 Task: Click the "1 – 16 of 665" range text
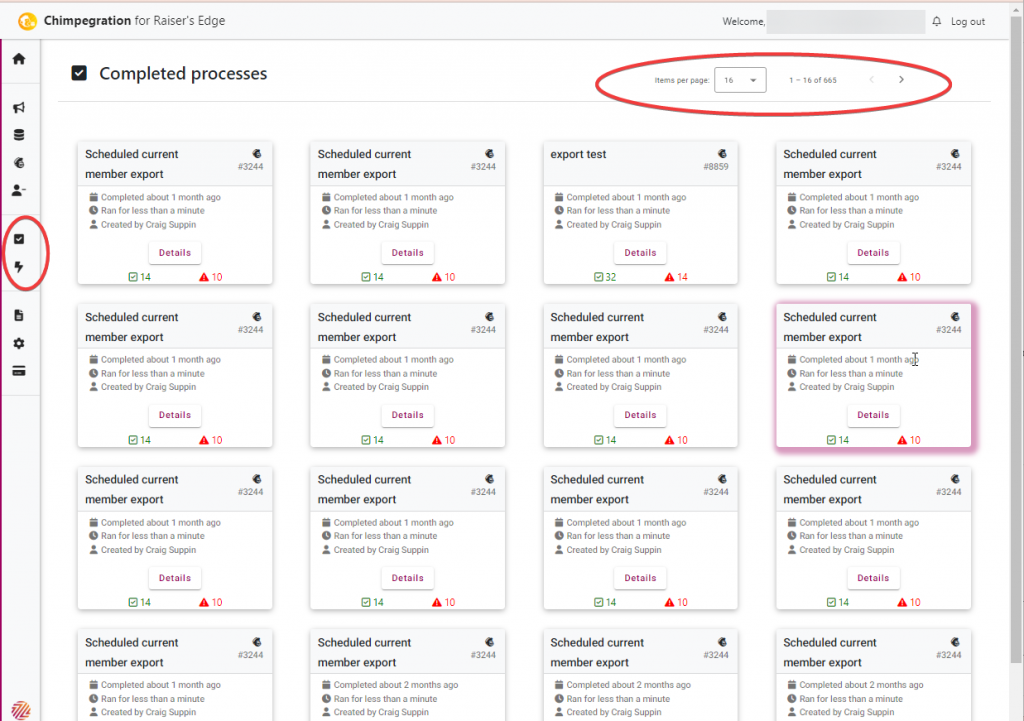click(812, 80)
